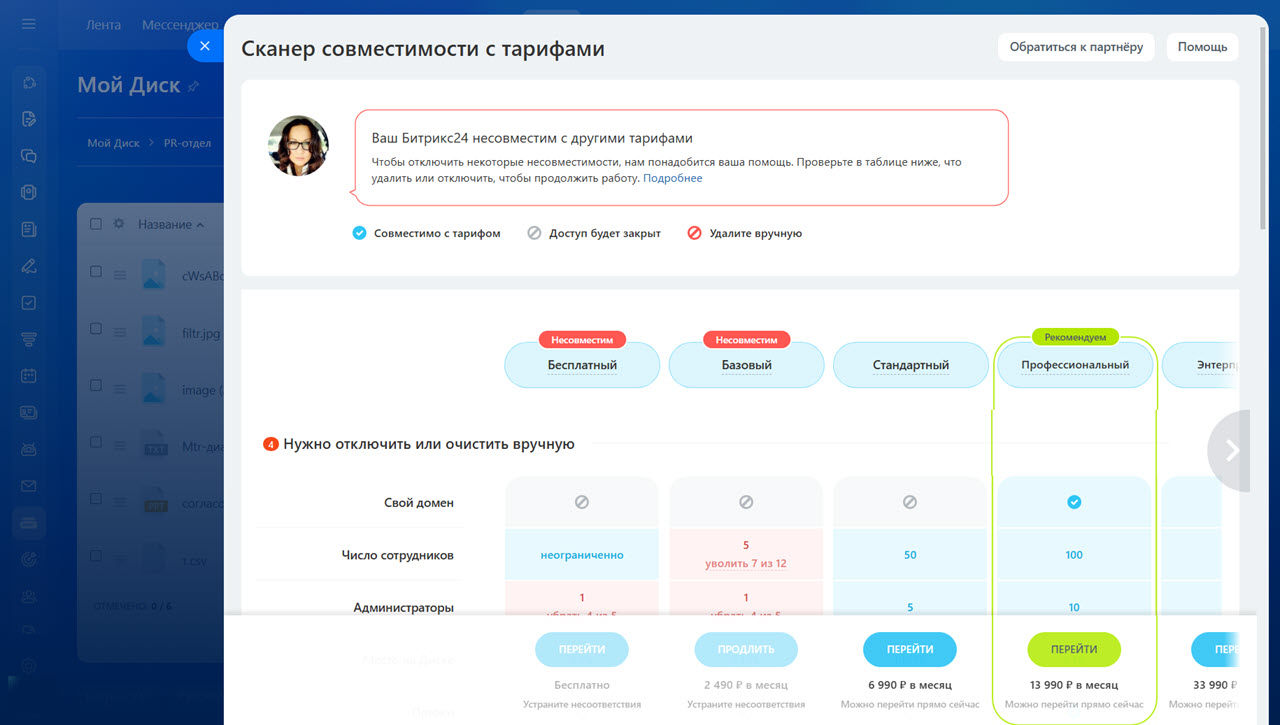Click ПЕРЕЙТИ for 6 990 ₽ Standard plan
1280x725 pixels.
(x=910, y=649)
